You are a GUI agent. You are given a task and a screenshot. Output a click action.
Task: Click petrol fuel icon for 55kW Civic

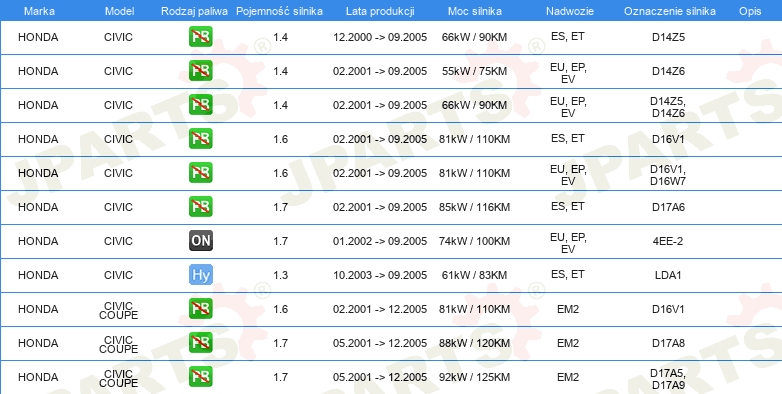[x=200, y=71]
